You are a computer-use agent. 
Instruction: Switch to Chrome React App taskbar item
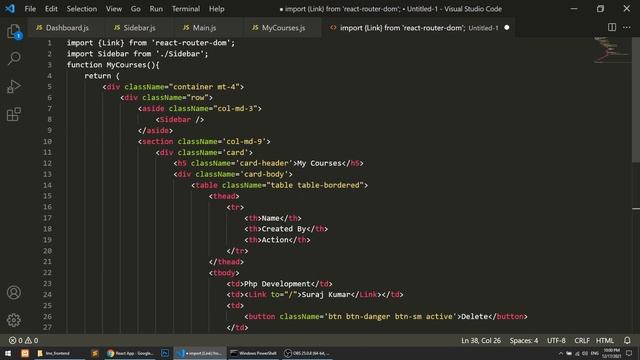(130, 353)
